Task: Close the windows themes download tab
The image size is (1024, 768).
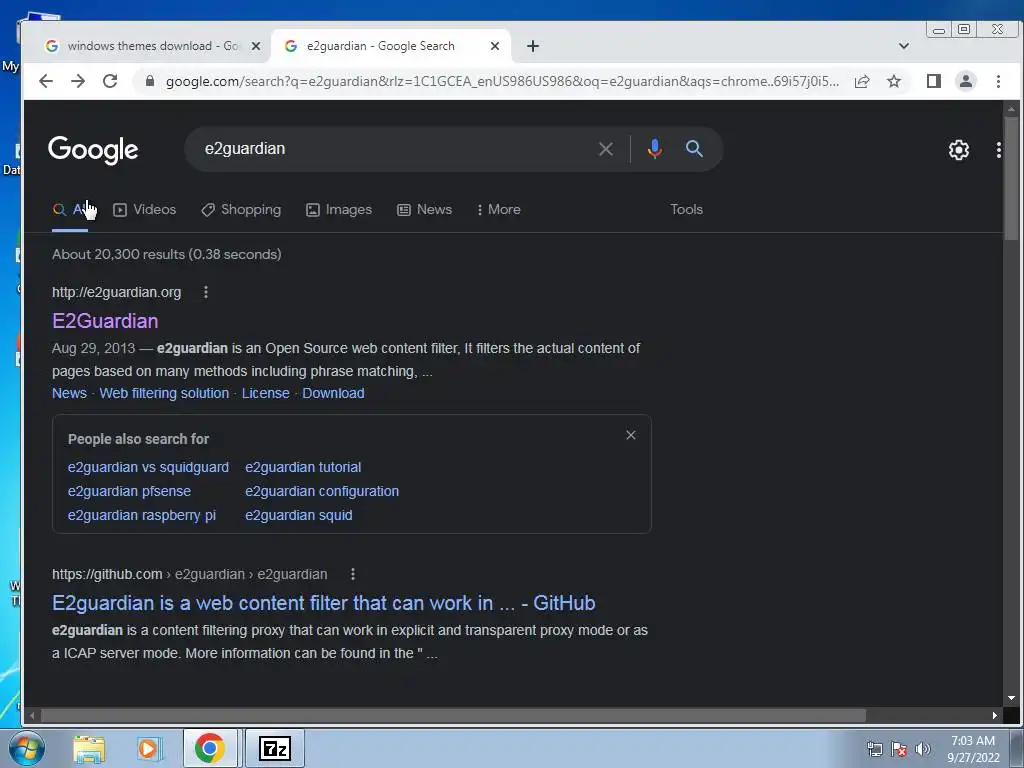Action: coord(256,46)
